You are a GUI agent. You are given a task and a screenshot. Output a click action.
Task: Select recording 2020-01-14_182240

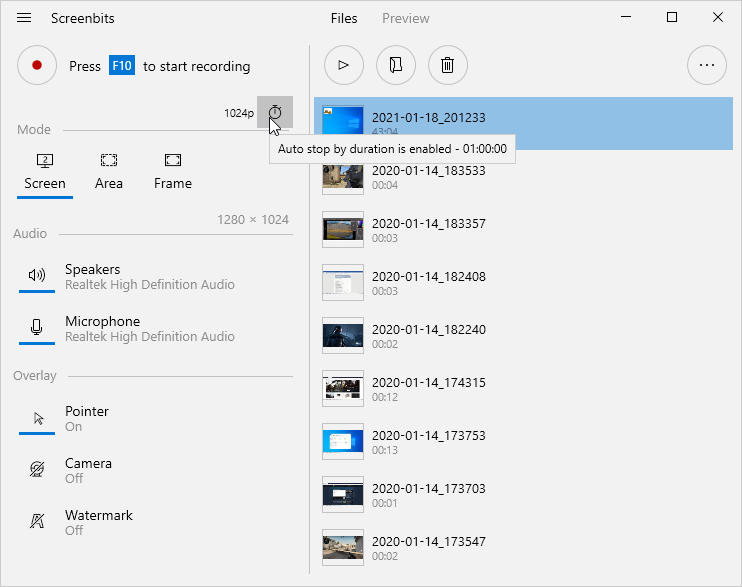(x=523, y=336)
